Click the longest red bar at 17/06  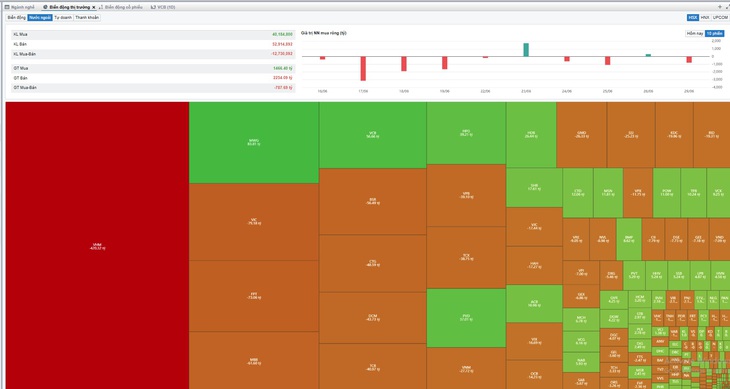[363, 68]
